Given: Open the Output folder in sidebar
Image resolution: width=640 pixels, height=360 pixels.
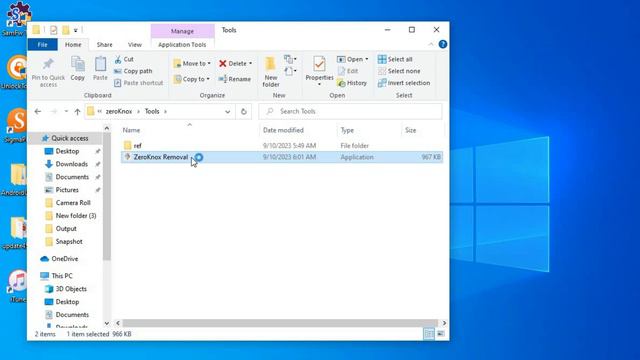Looking at the screenshot, I should point(66,229).
